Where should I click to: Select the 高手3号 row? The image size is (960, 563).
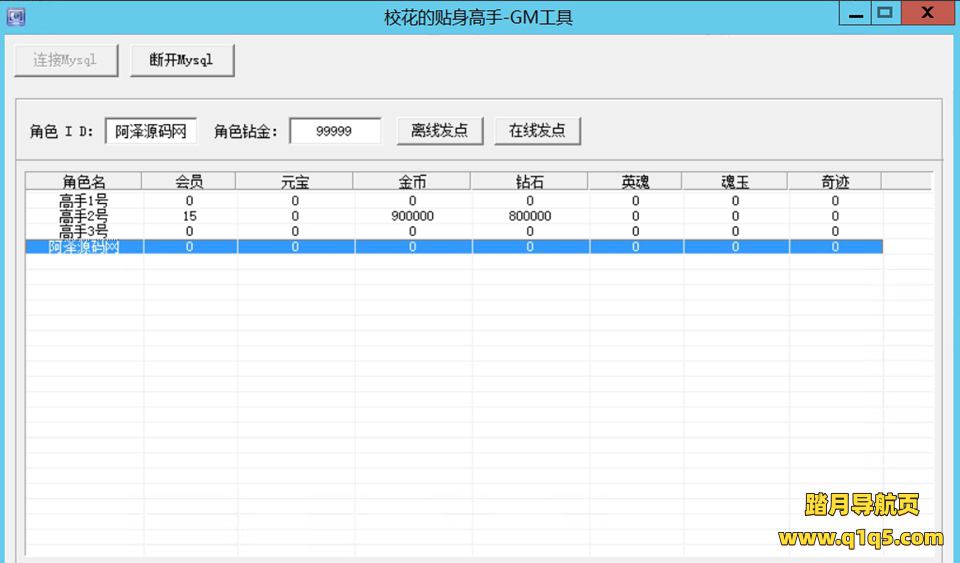[84, 232]
